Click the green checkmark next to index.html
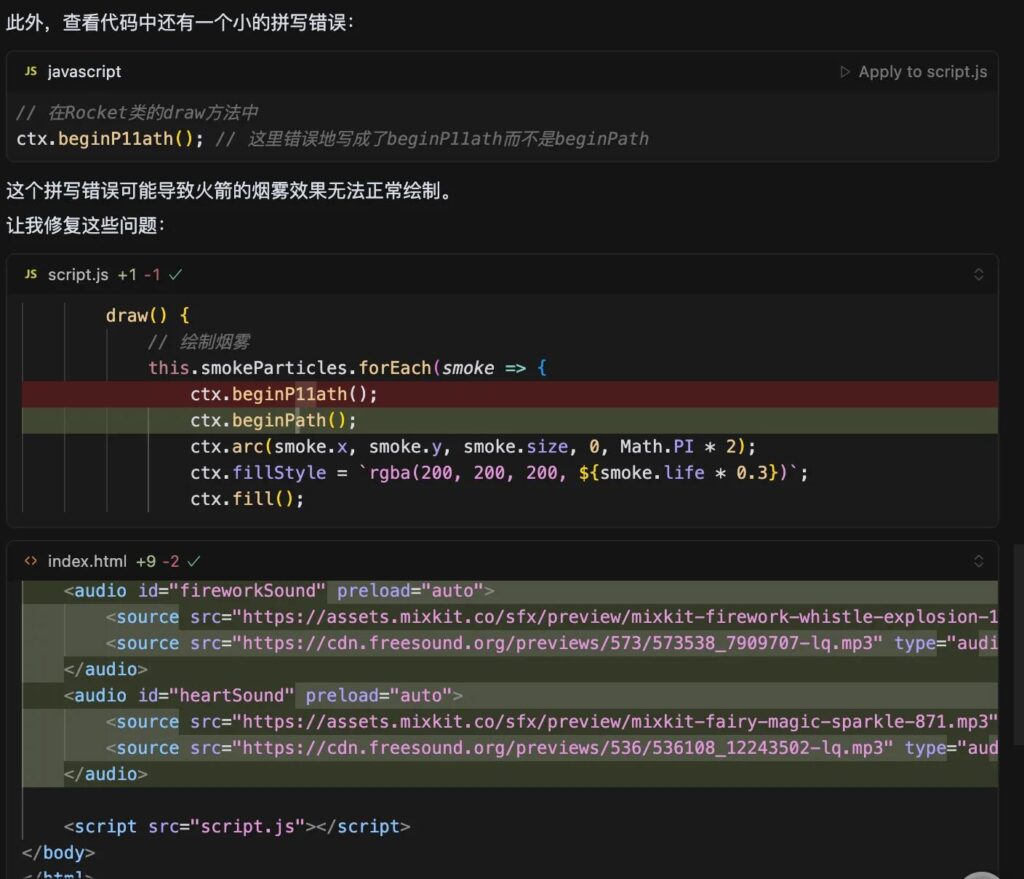 [x=194, y=561]
